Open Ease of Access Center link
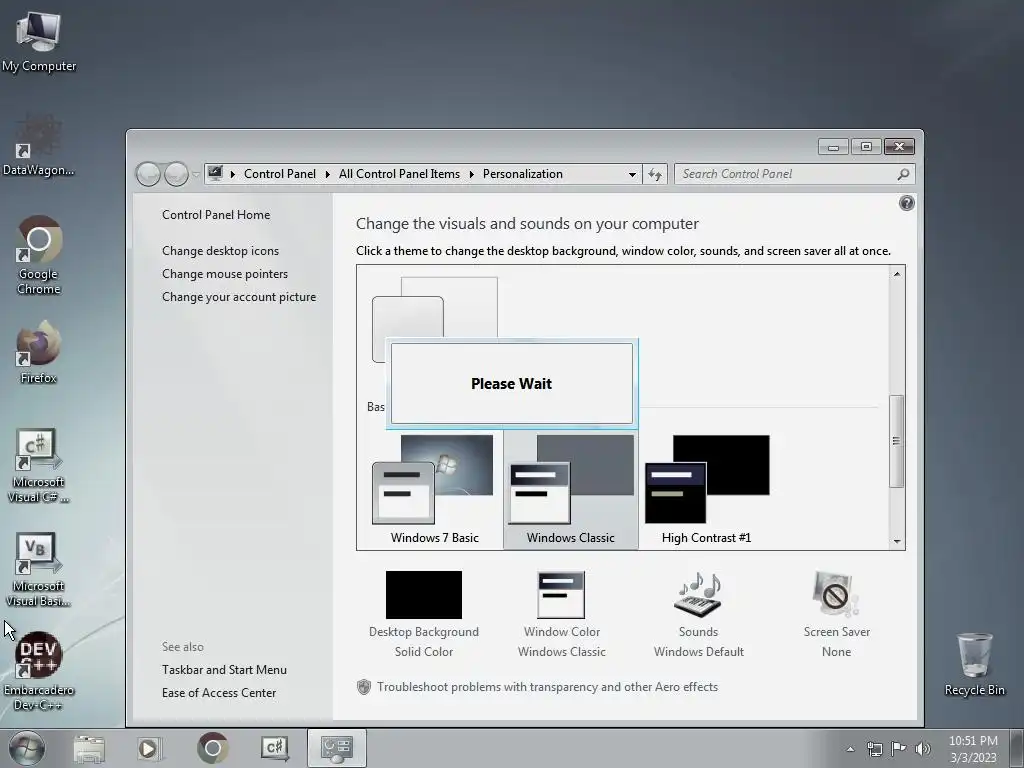The height and width of the screenshot is (768, 1024). tap(219, 693)
